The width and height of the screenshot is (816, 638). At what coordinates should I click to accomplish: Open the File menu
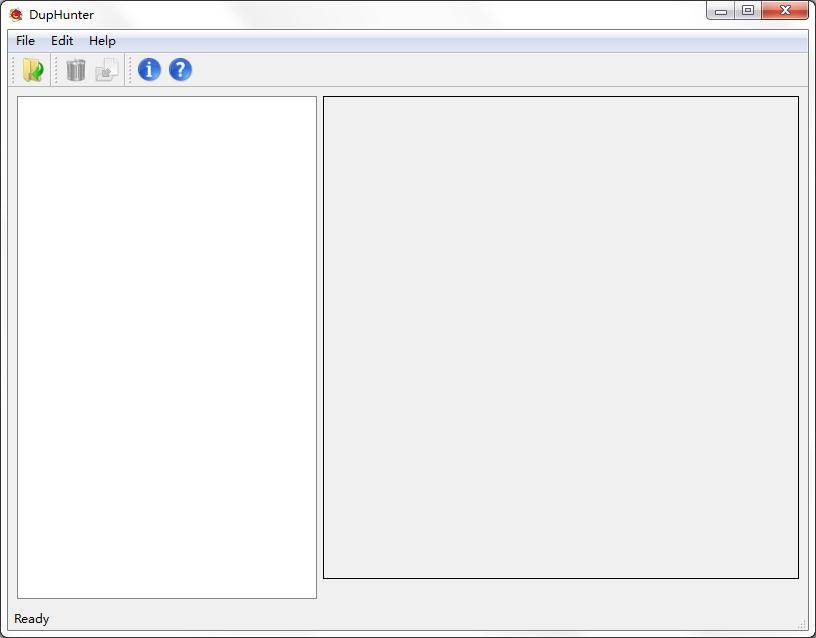click(x=25, y=41)
